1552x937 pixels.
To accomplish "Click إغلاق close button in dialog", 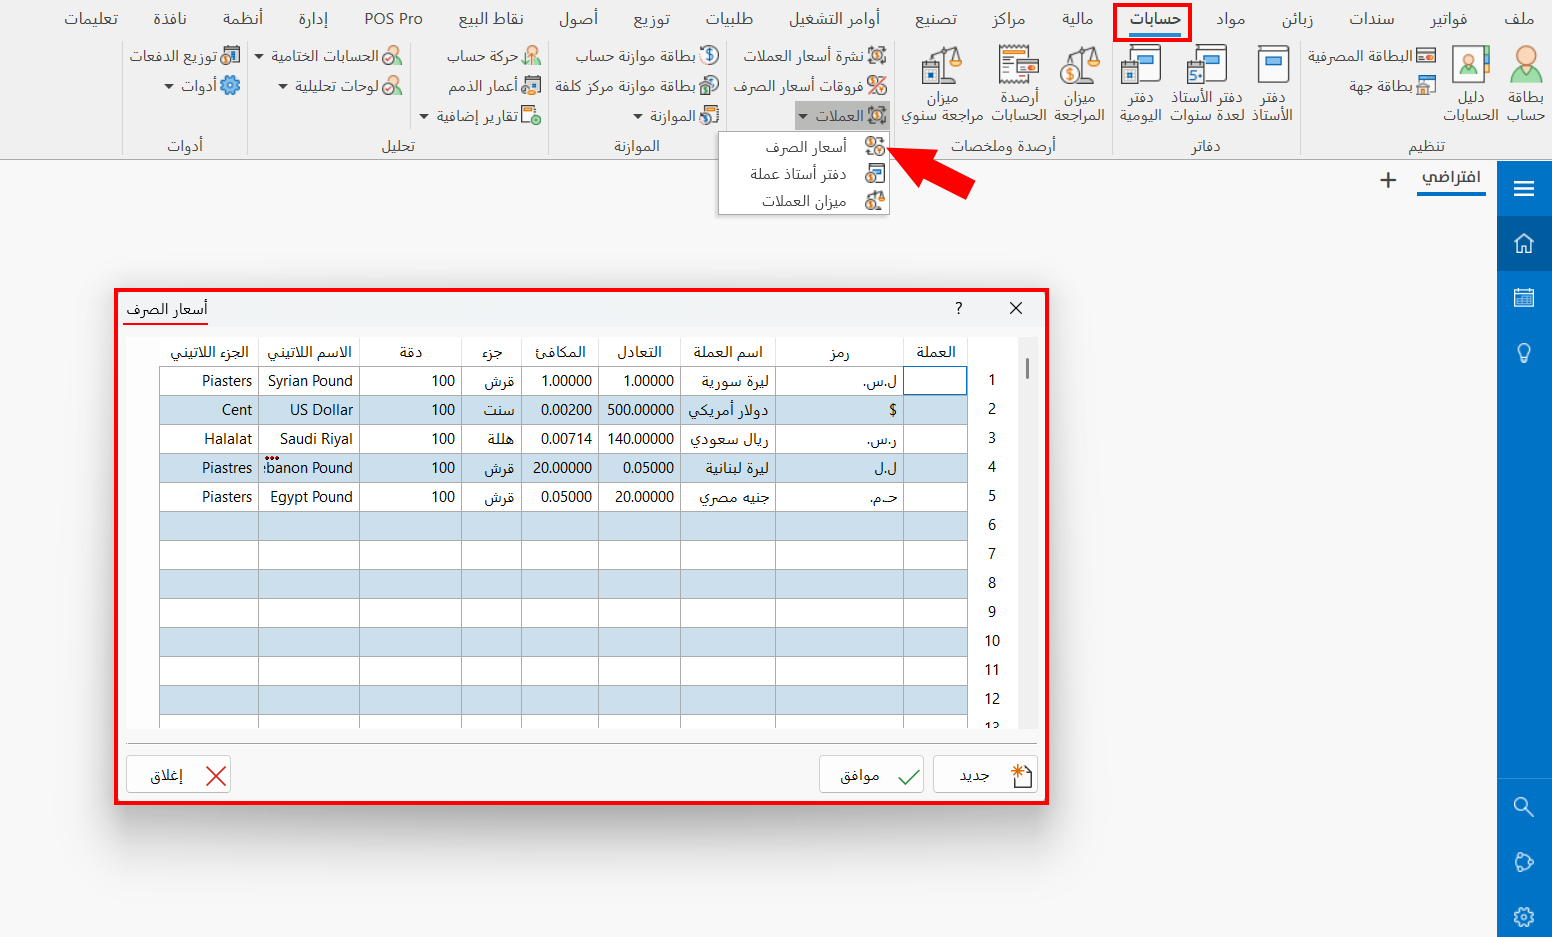I will [x=178, y=775].
